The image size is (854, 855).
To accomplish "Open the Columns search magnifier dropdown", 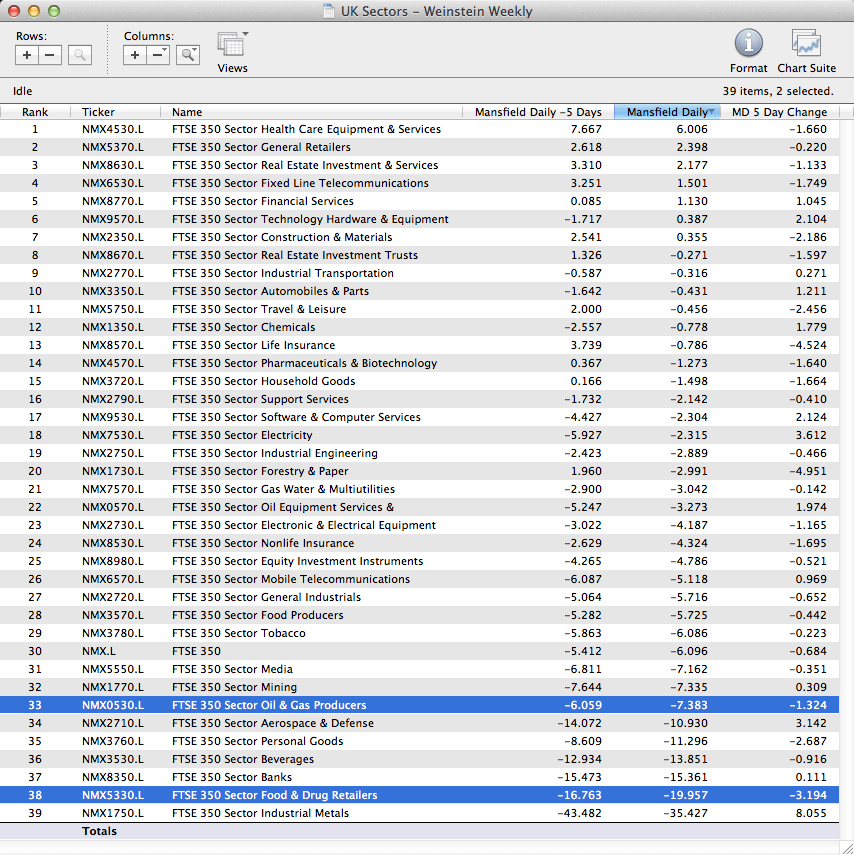I will click(x=187, y=55).
